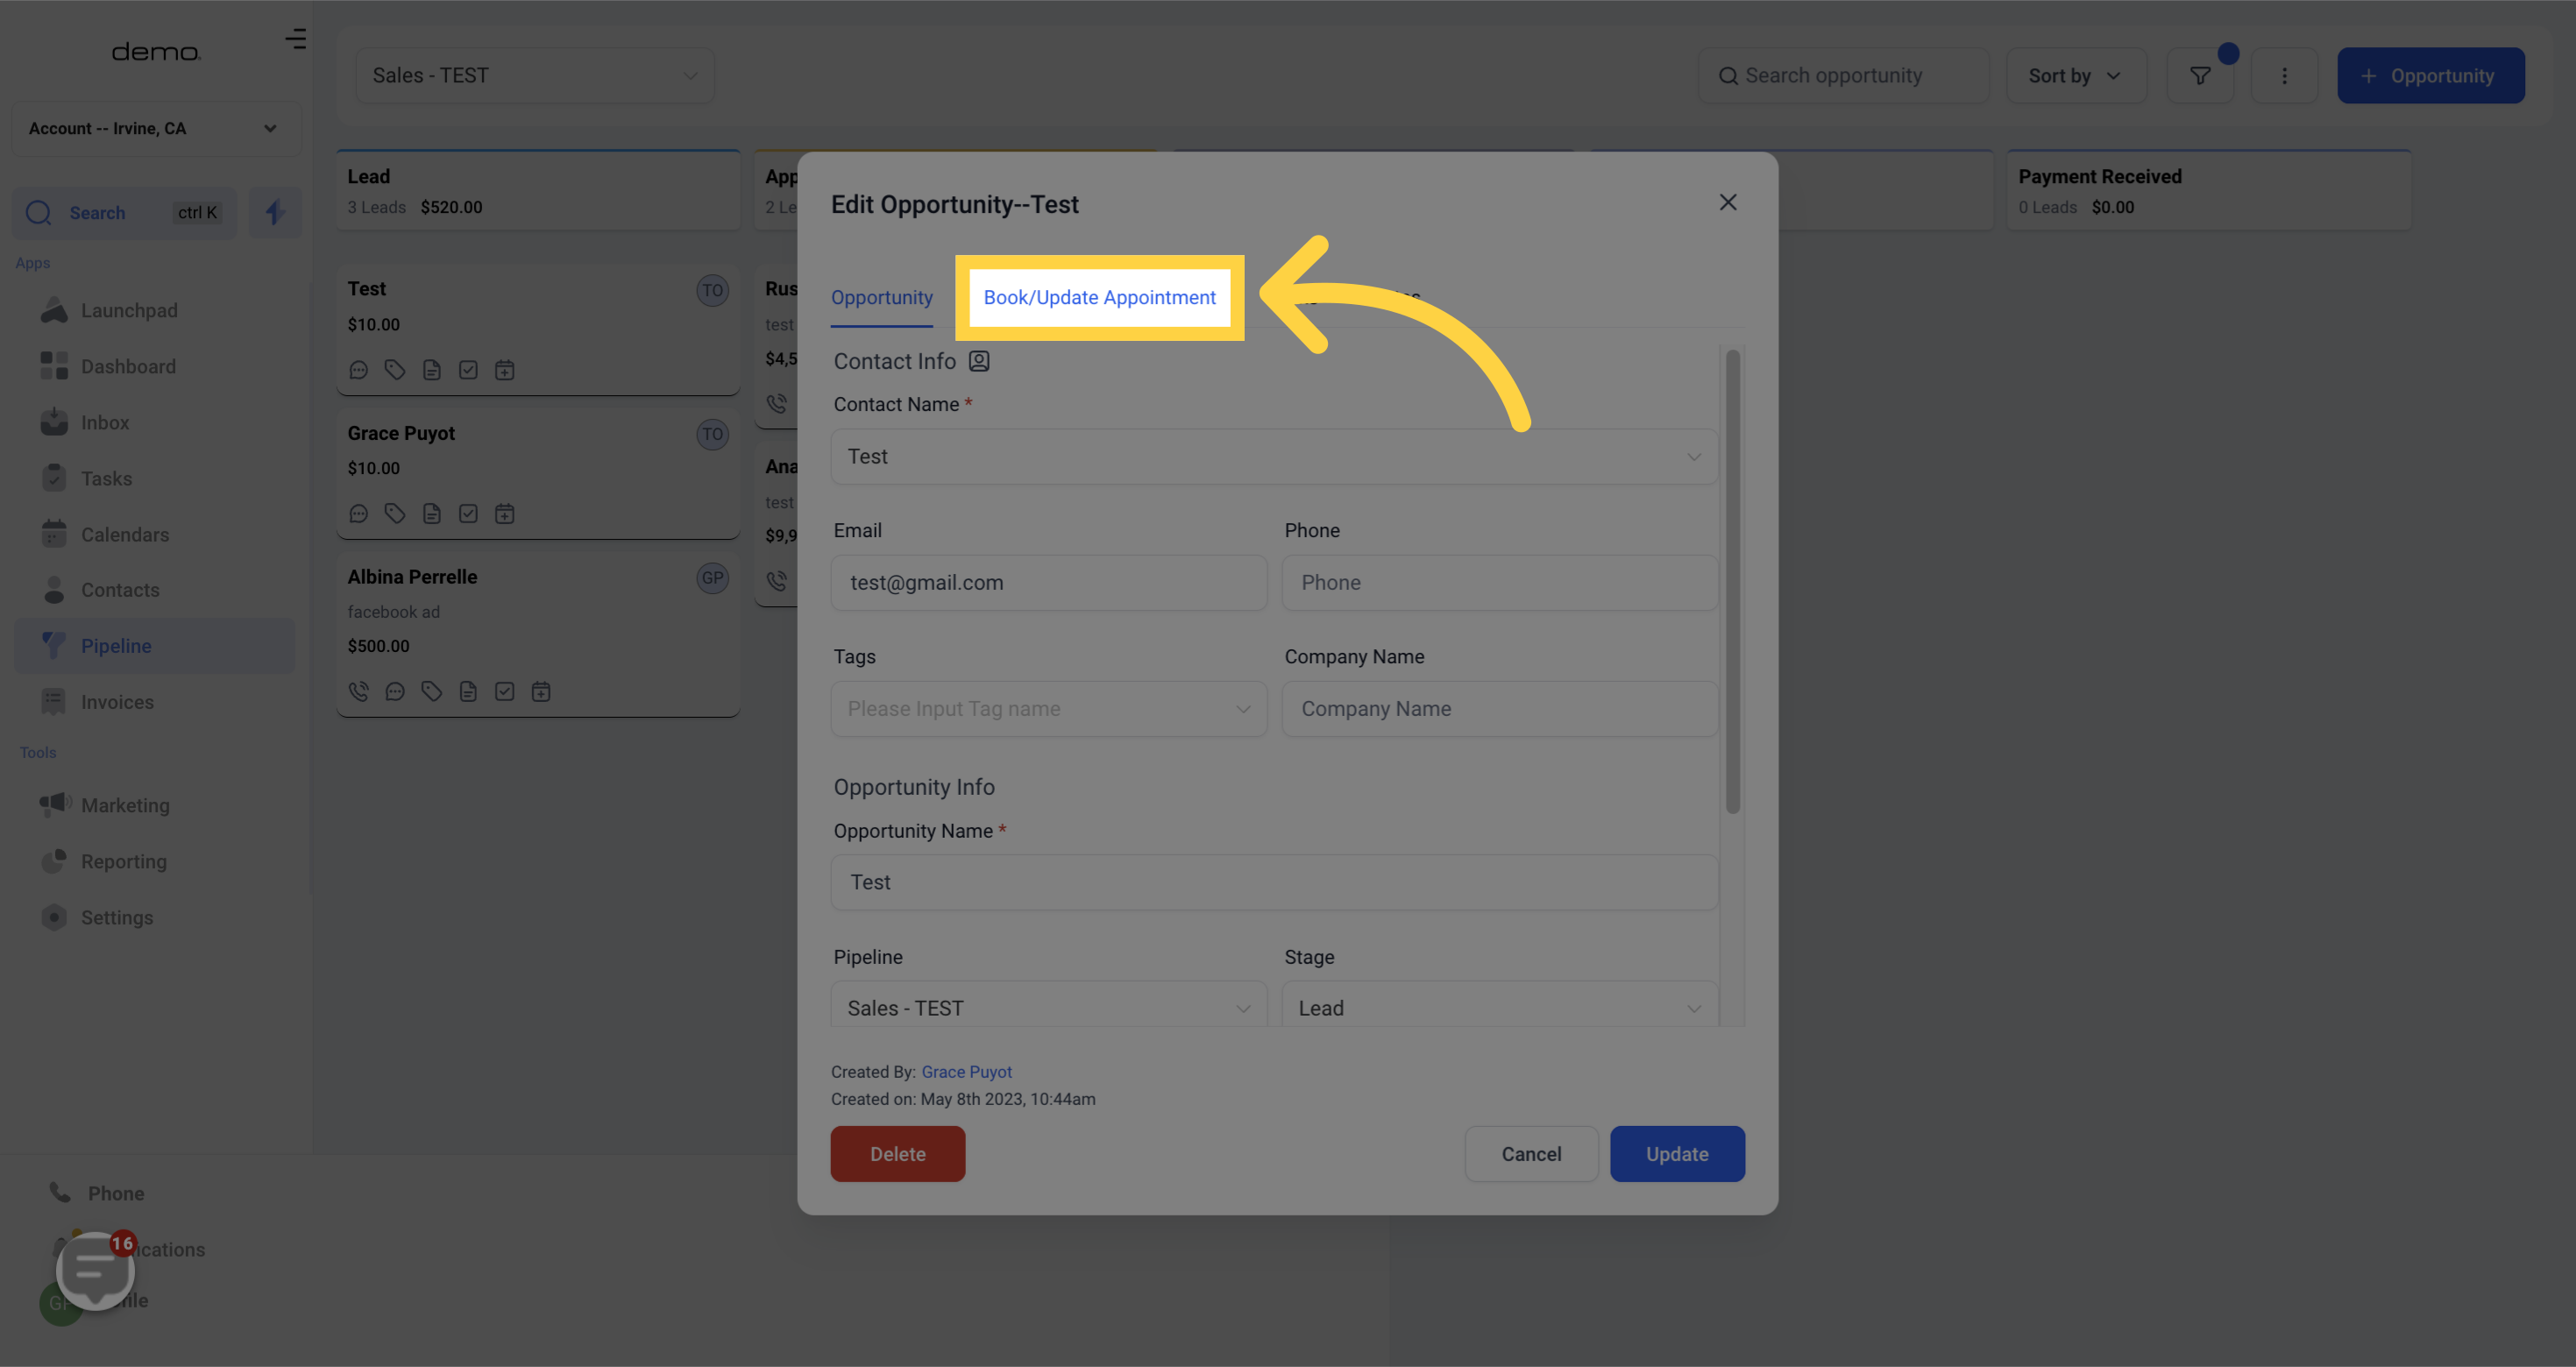Image resolution: width=2576 pixels, height=1367 pixels.
Task: Click the Cancel button
Action: point(1531,1154)
